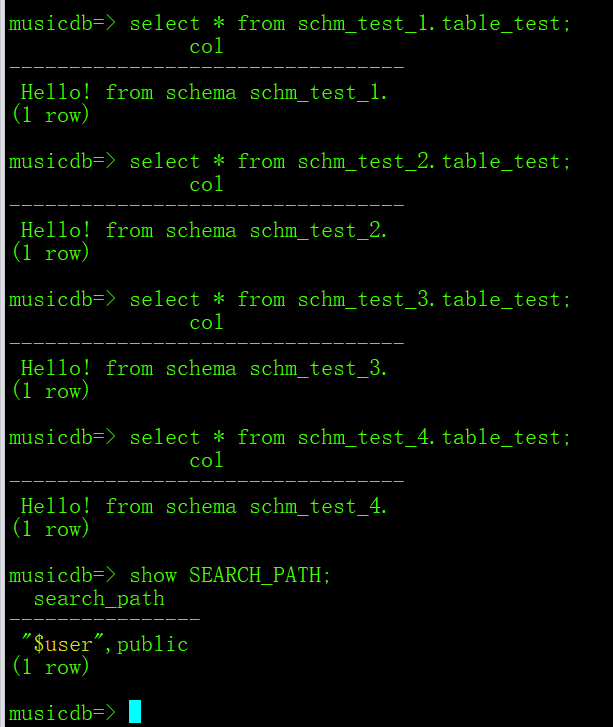This screenshot has width=613, height=727.
Task: Click the first query selecting from schm_test_1.table_test
Action: (x=350, y=23)
